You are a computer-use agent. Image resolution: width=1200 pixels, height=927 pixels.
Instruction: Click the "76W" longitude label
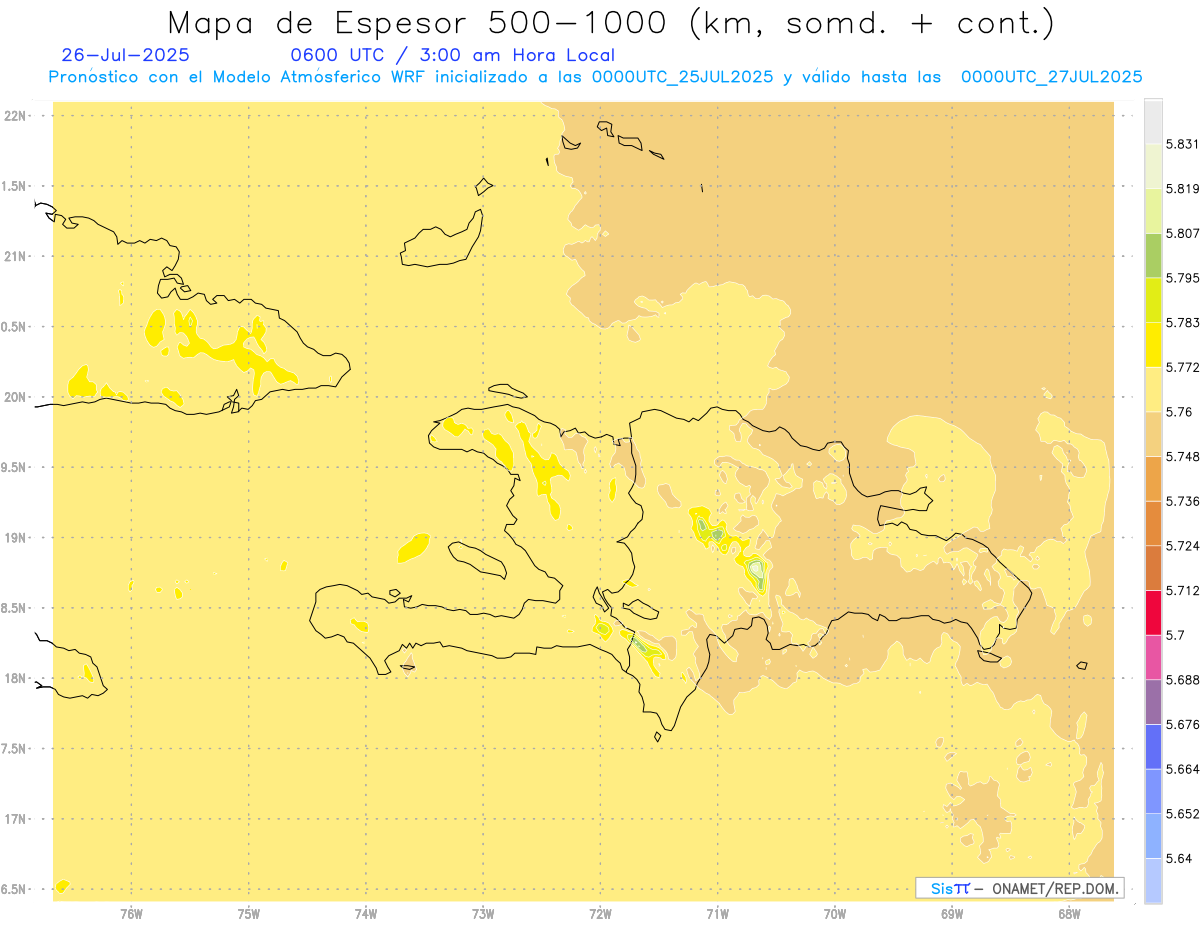(131, 913)
